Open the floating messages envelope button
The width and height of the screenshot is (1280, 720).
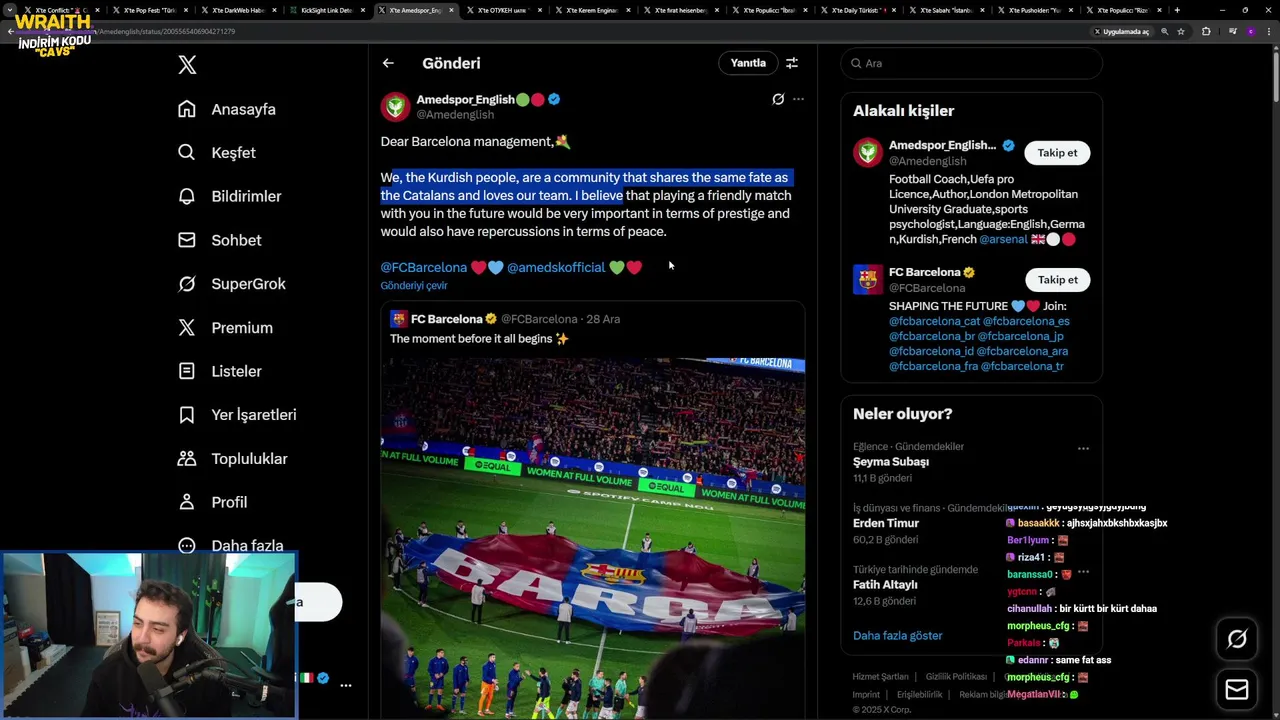tap(1237, 689)
